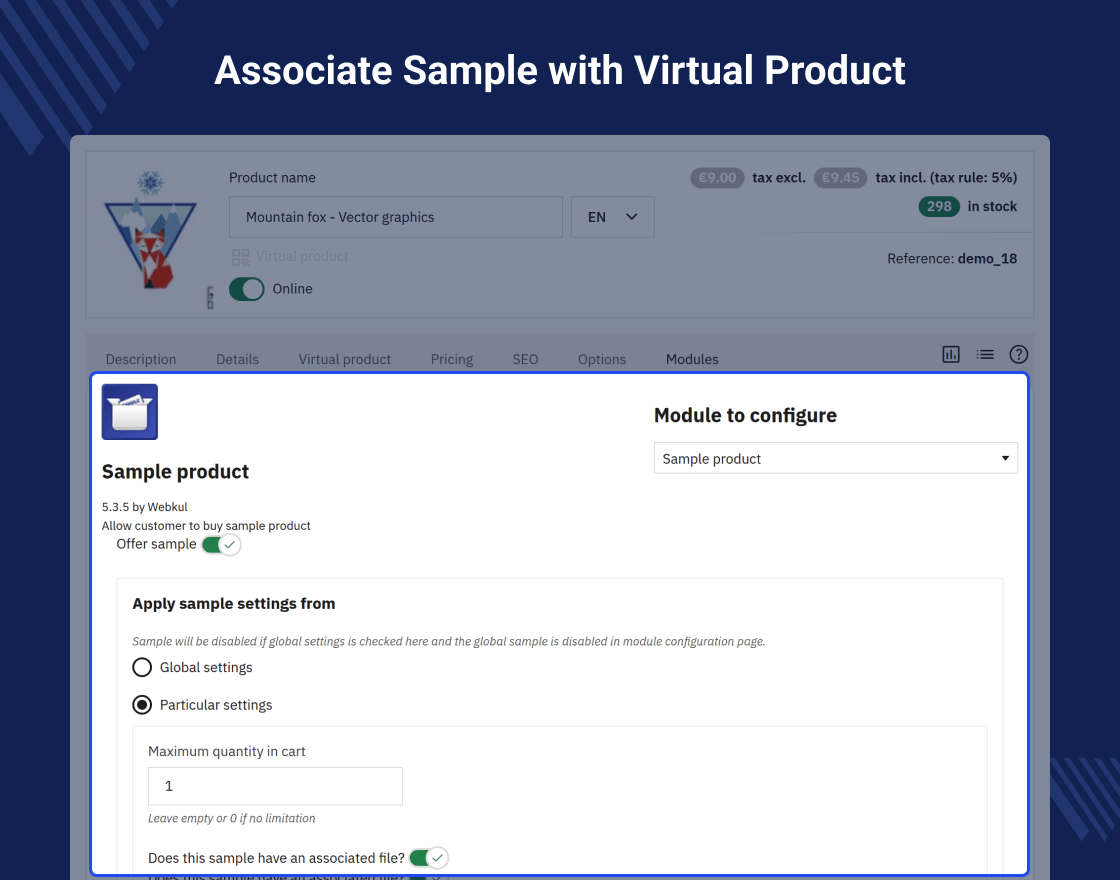Open the product statistics chart icon
Screen dimensions: 1120x880
pyautogui.click(x=951, y=354)
